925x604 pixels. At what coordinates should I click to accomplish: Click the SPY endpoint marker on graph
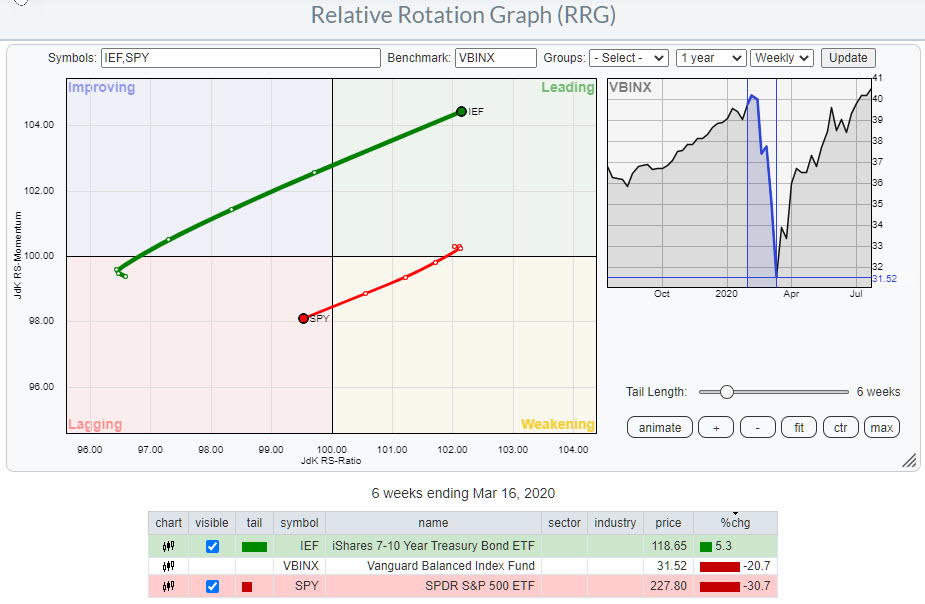coord(303,318)
